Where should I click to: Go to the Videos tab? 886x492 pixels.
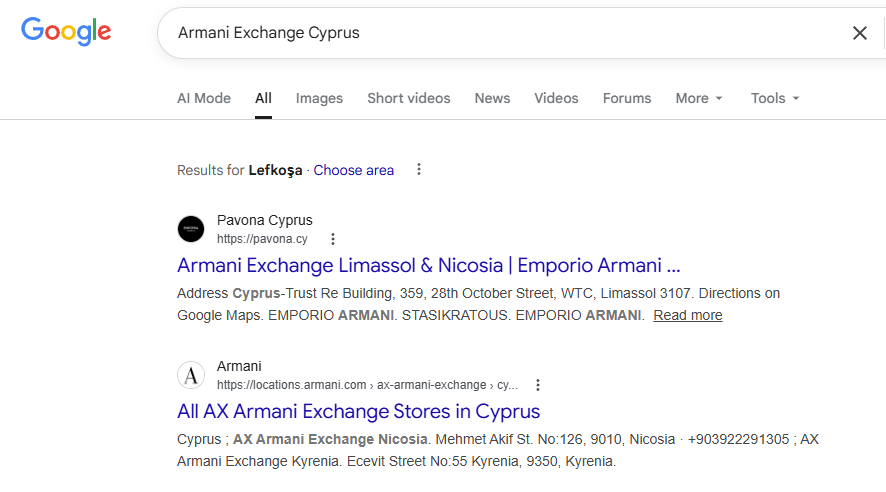556,98
